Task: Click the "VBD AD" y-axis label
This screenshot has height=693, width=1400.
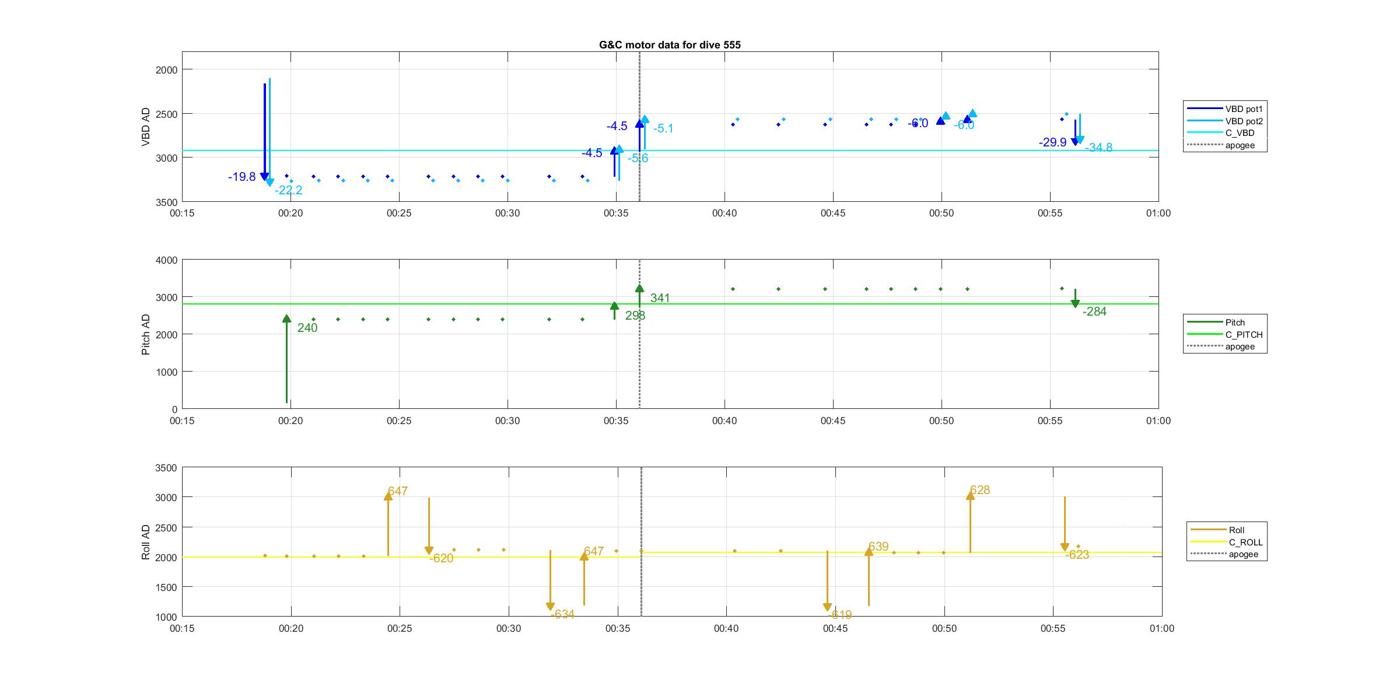Action: [145, 128]
